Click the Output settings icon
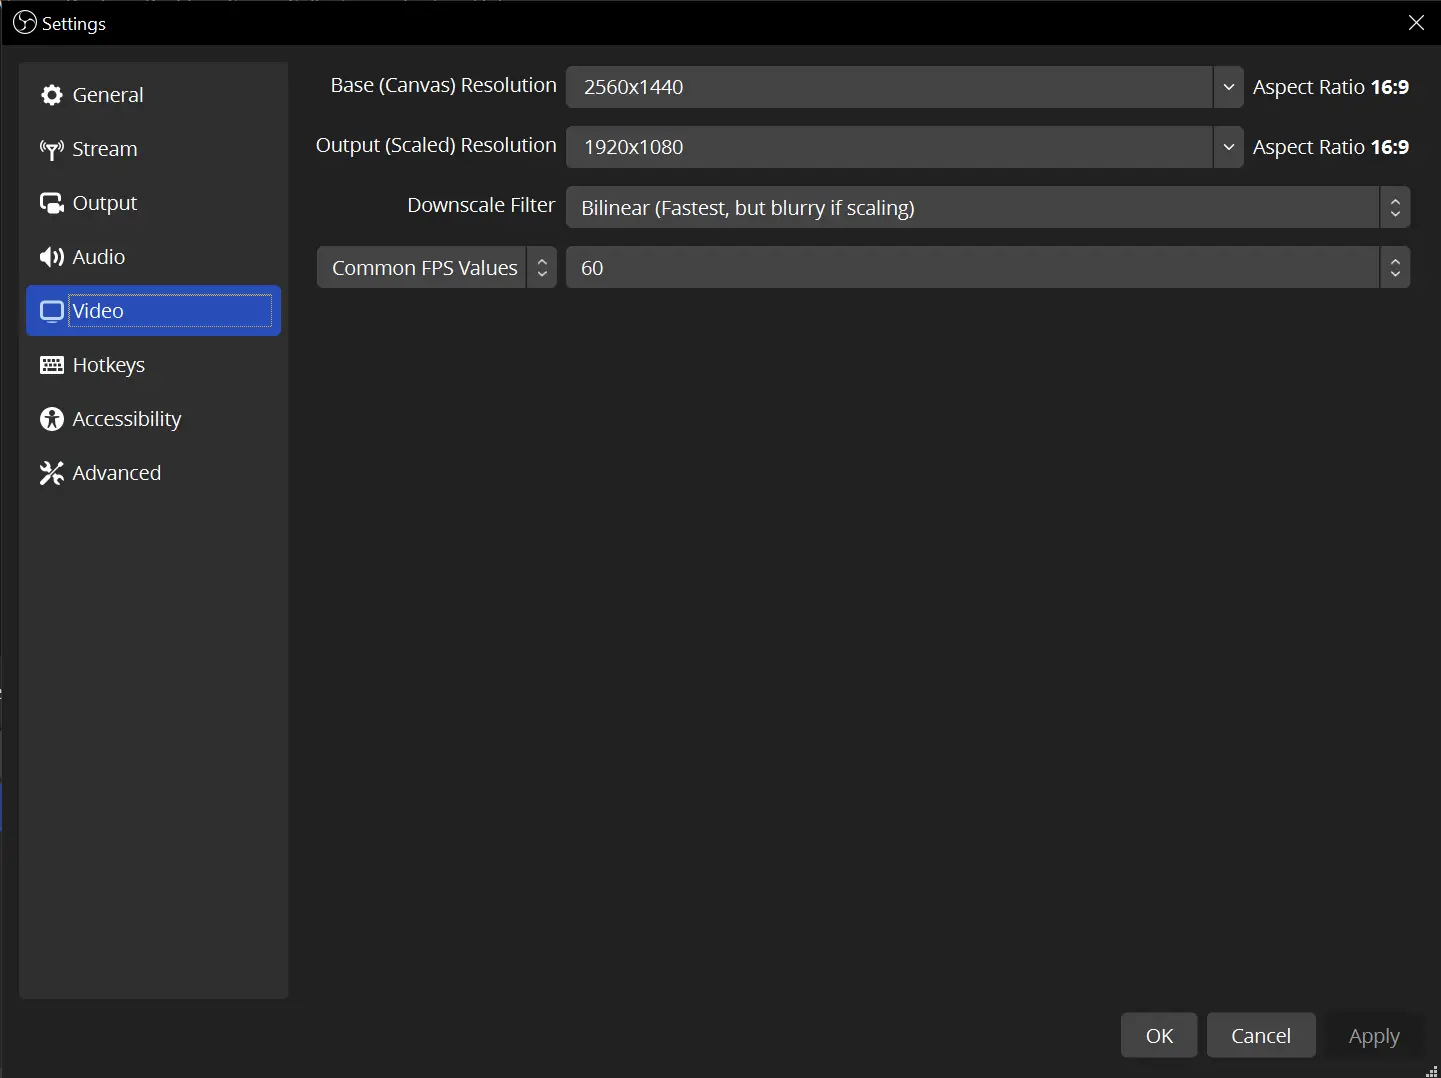 click(x=52, y=203)
